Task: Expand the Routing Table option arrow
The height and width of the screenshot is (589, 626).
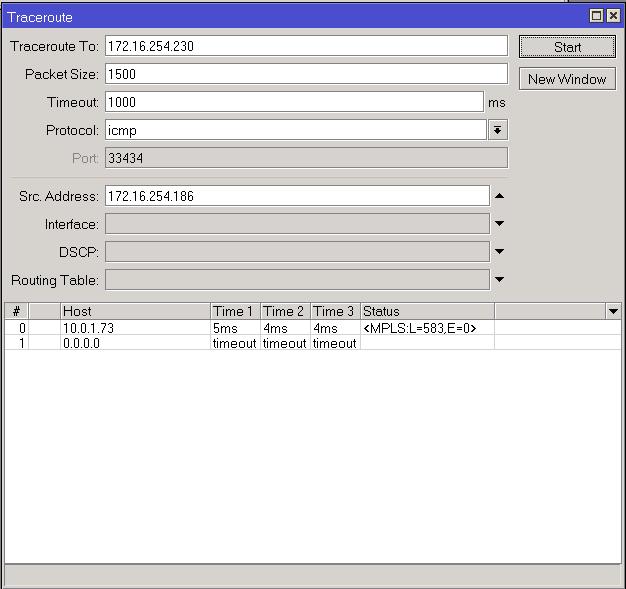Action: coord(499,280)
